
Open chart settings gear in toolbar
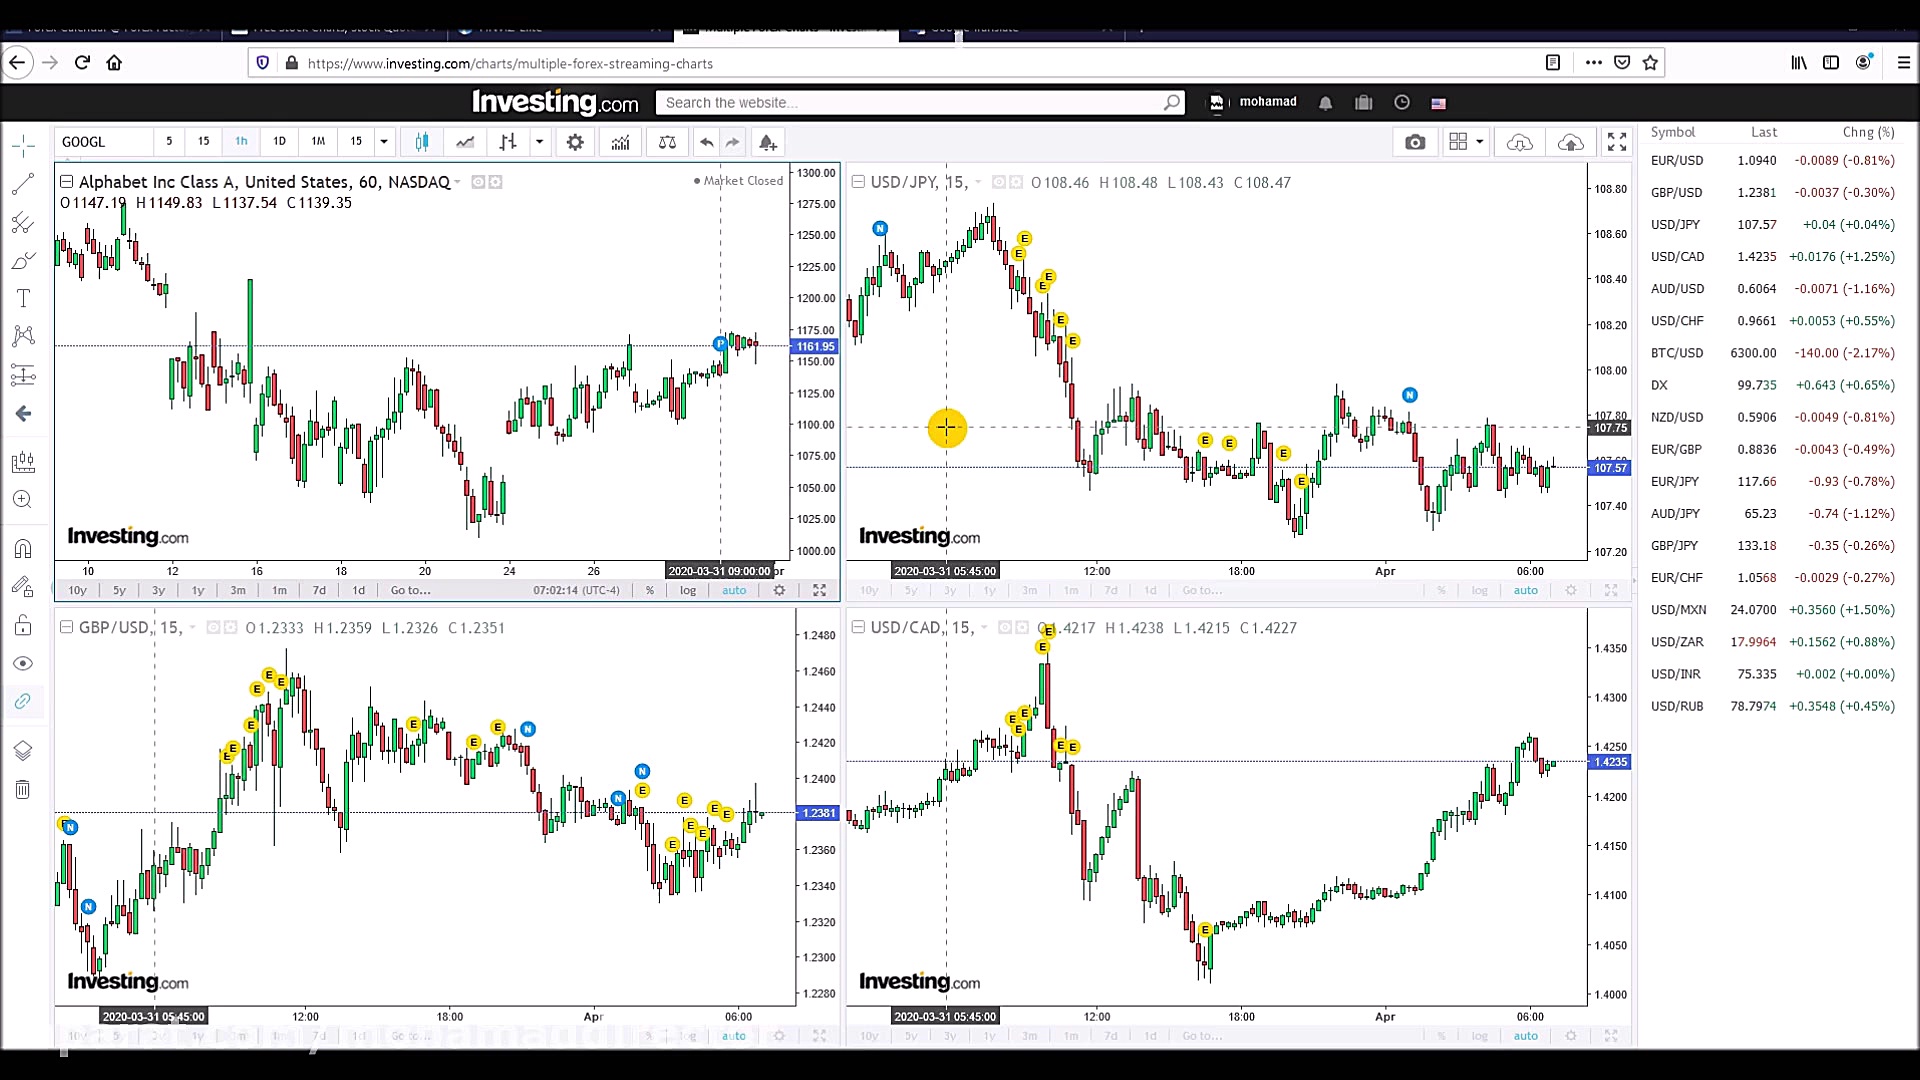[575, 142]
